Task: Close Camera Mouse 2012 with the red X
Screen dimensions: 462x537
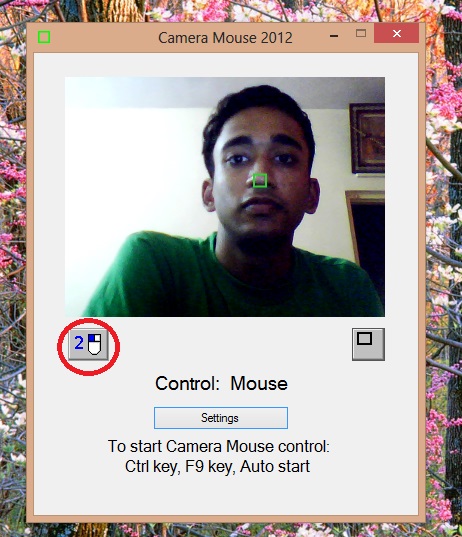Action: click(397, 33)
